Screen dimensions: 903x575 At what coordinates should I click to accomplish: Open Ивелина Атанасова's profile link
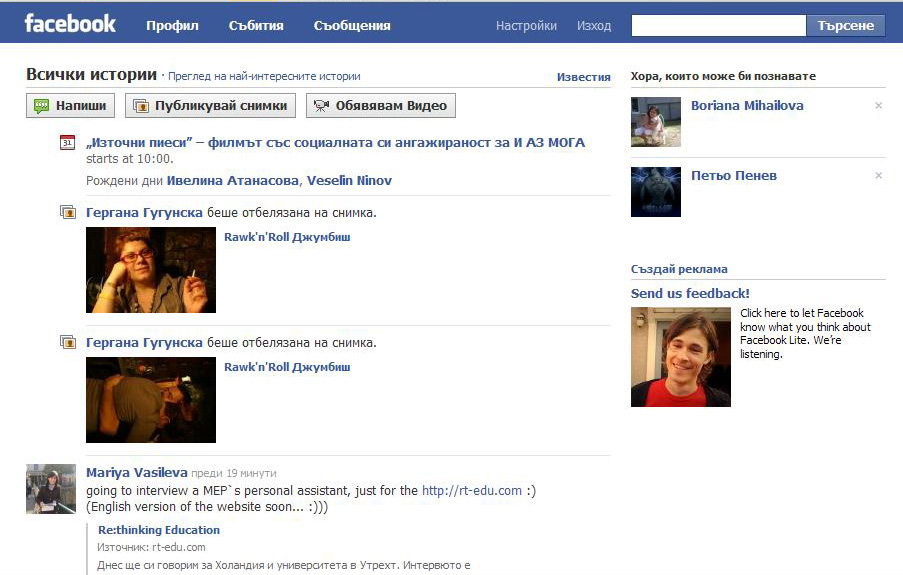[233, 180]
